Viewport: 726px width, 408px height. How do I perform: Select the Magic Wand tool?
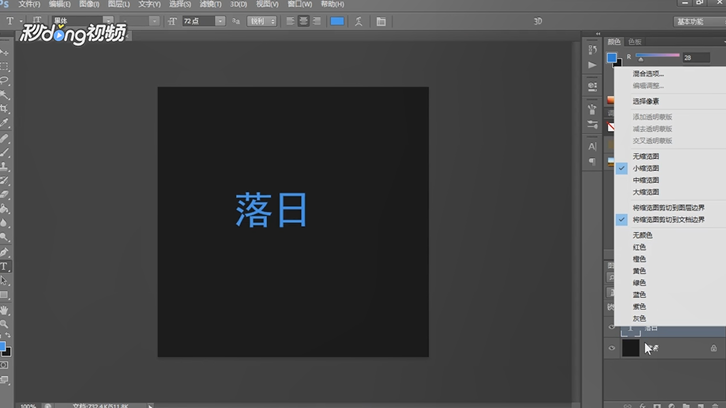pos(5,94)
